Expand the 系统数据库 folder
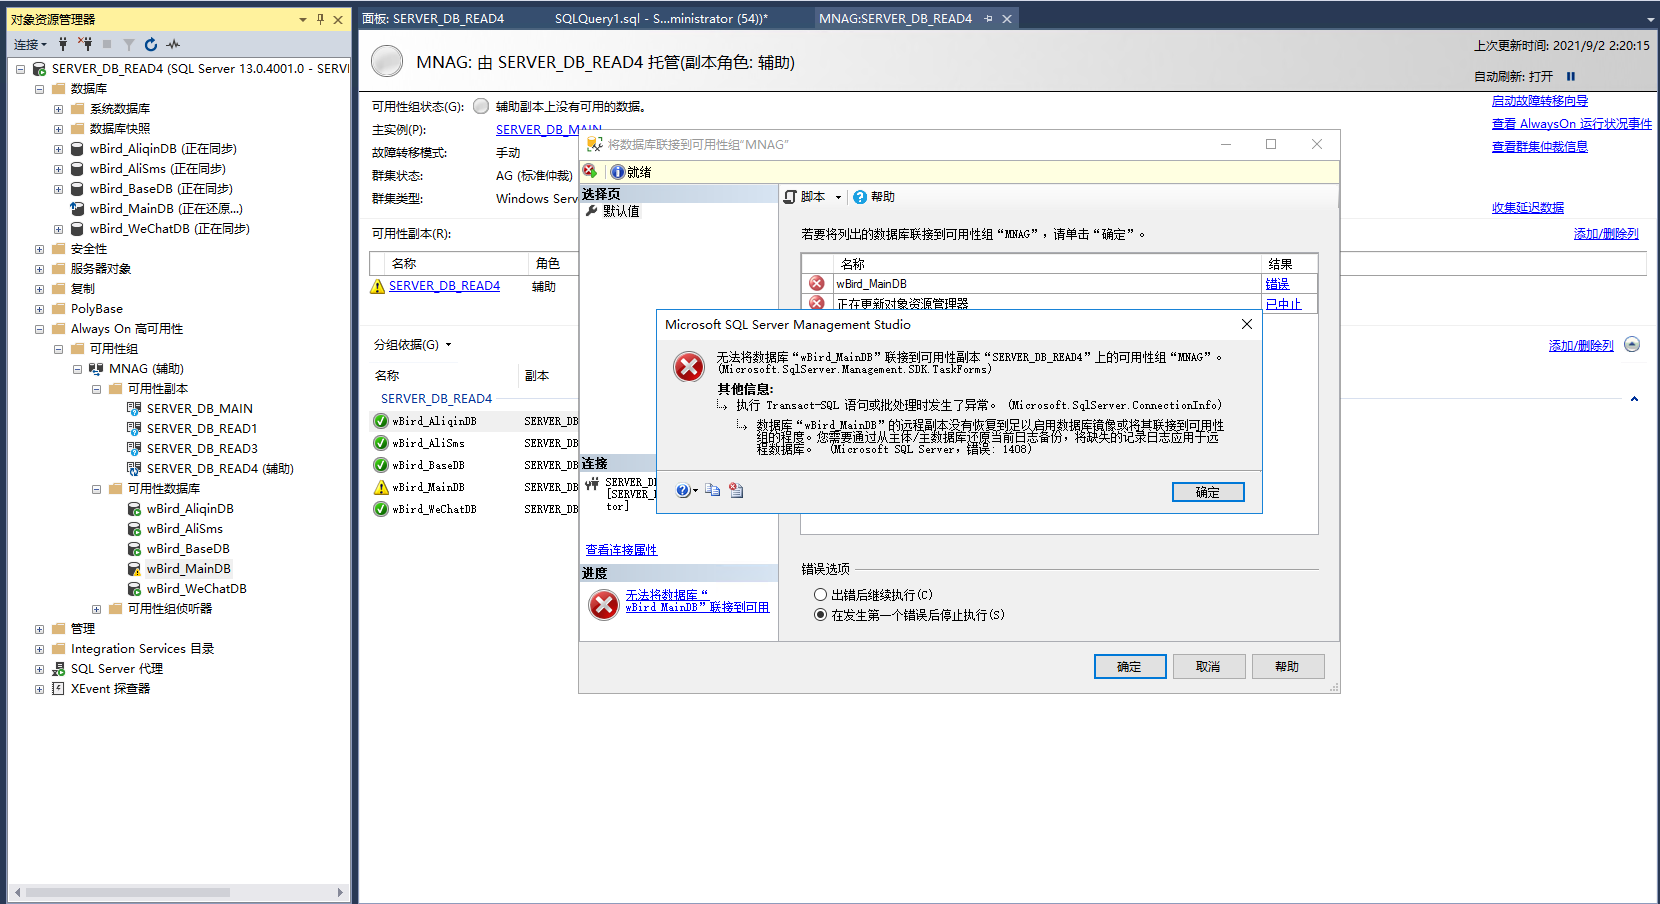 (58, 109)
